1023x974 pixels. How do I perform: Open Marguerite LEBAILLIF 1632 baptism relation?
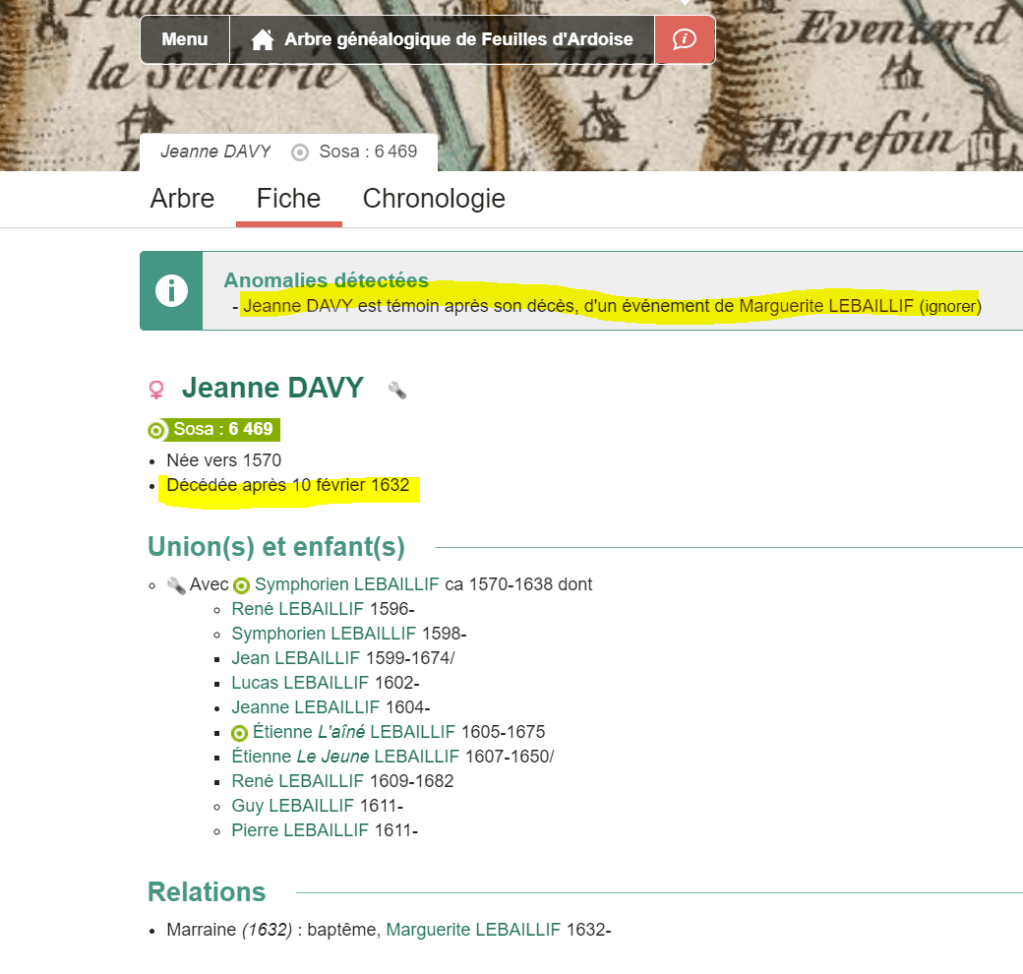click(x=473, y=930)
